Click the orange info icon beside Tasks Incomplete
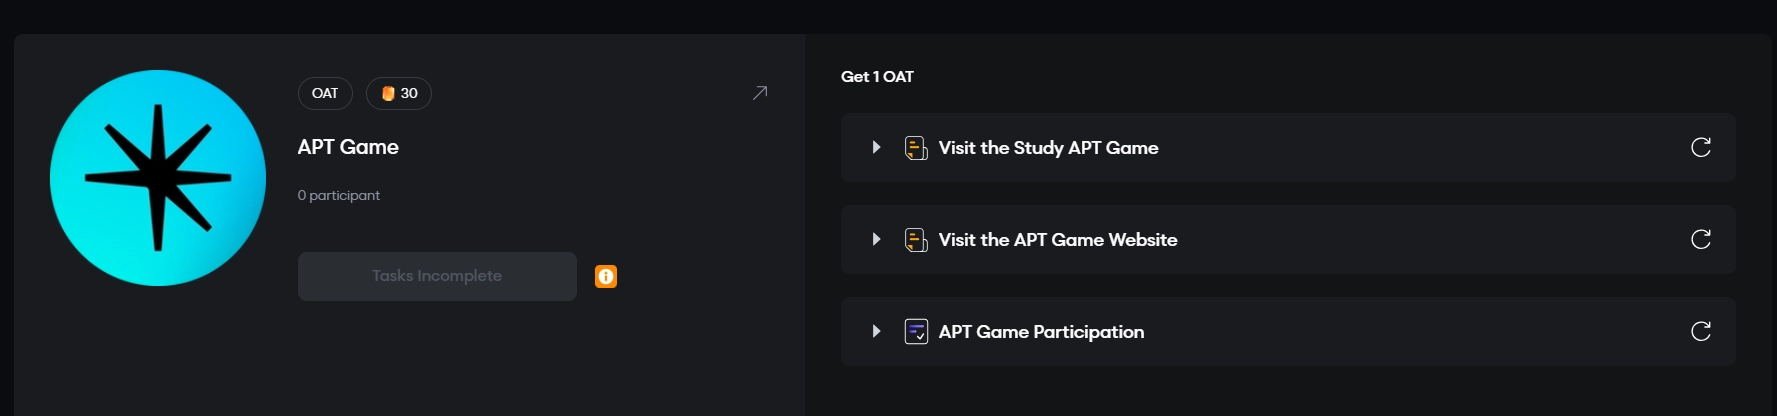Screen dimensions: 1777x416 click(606, 276)
